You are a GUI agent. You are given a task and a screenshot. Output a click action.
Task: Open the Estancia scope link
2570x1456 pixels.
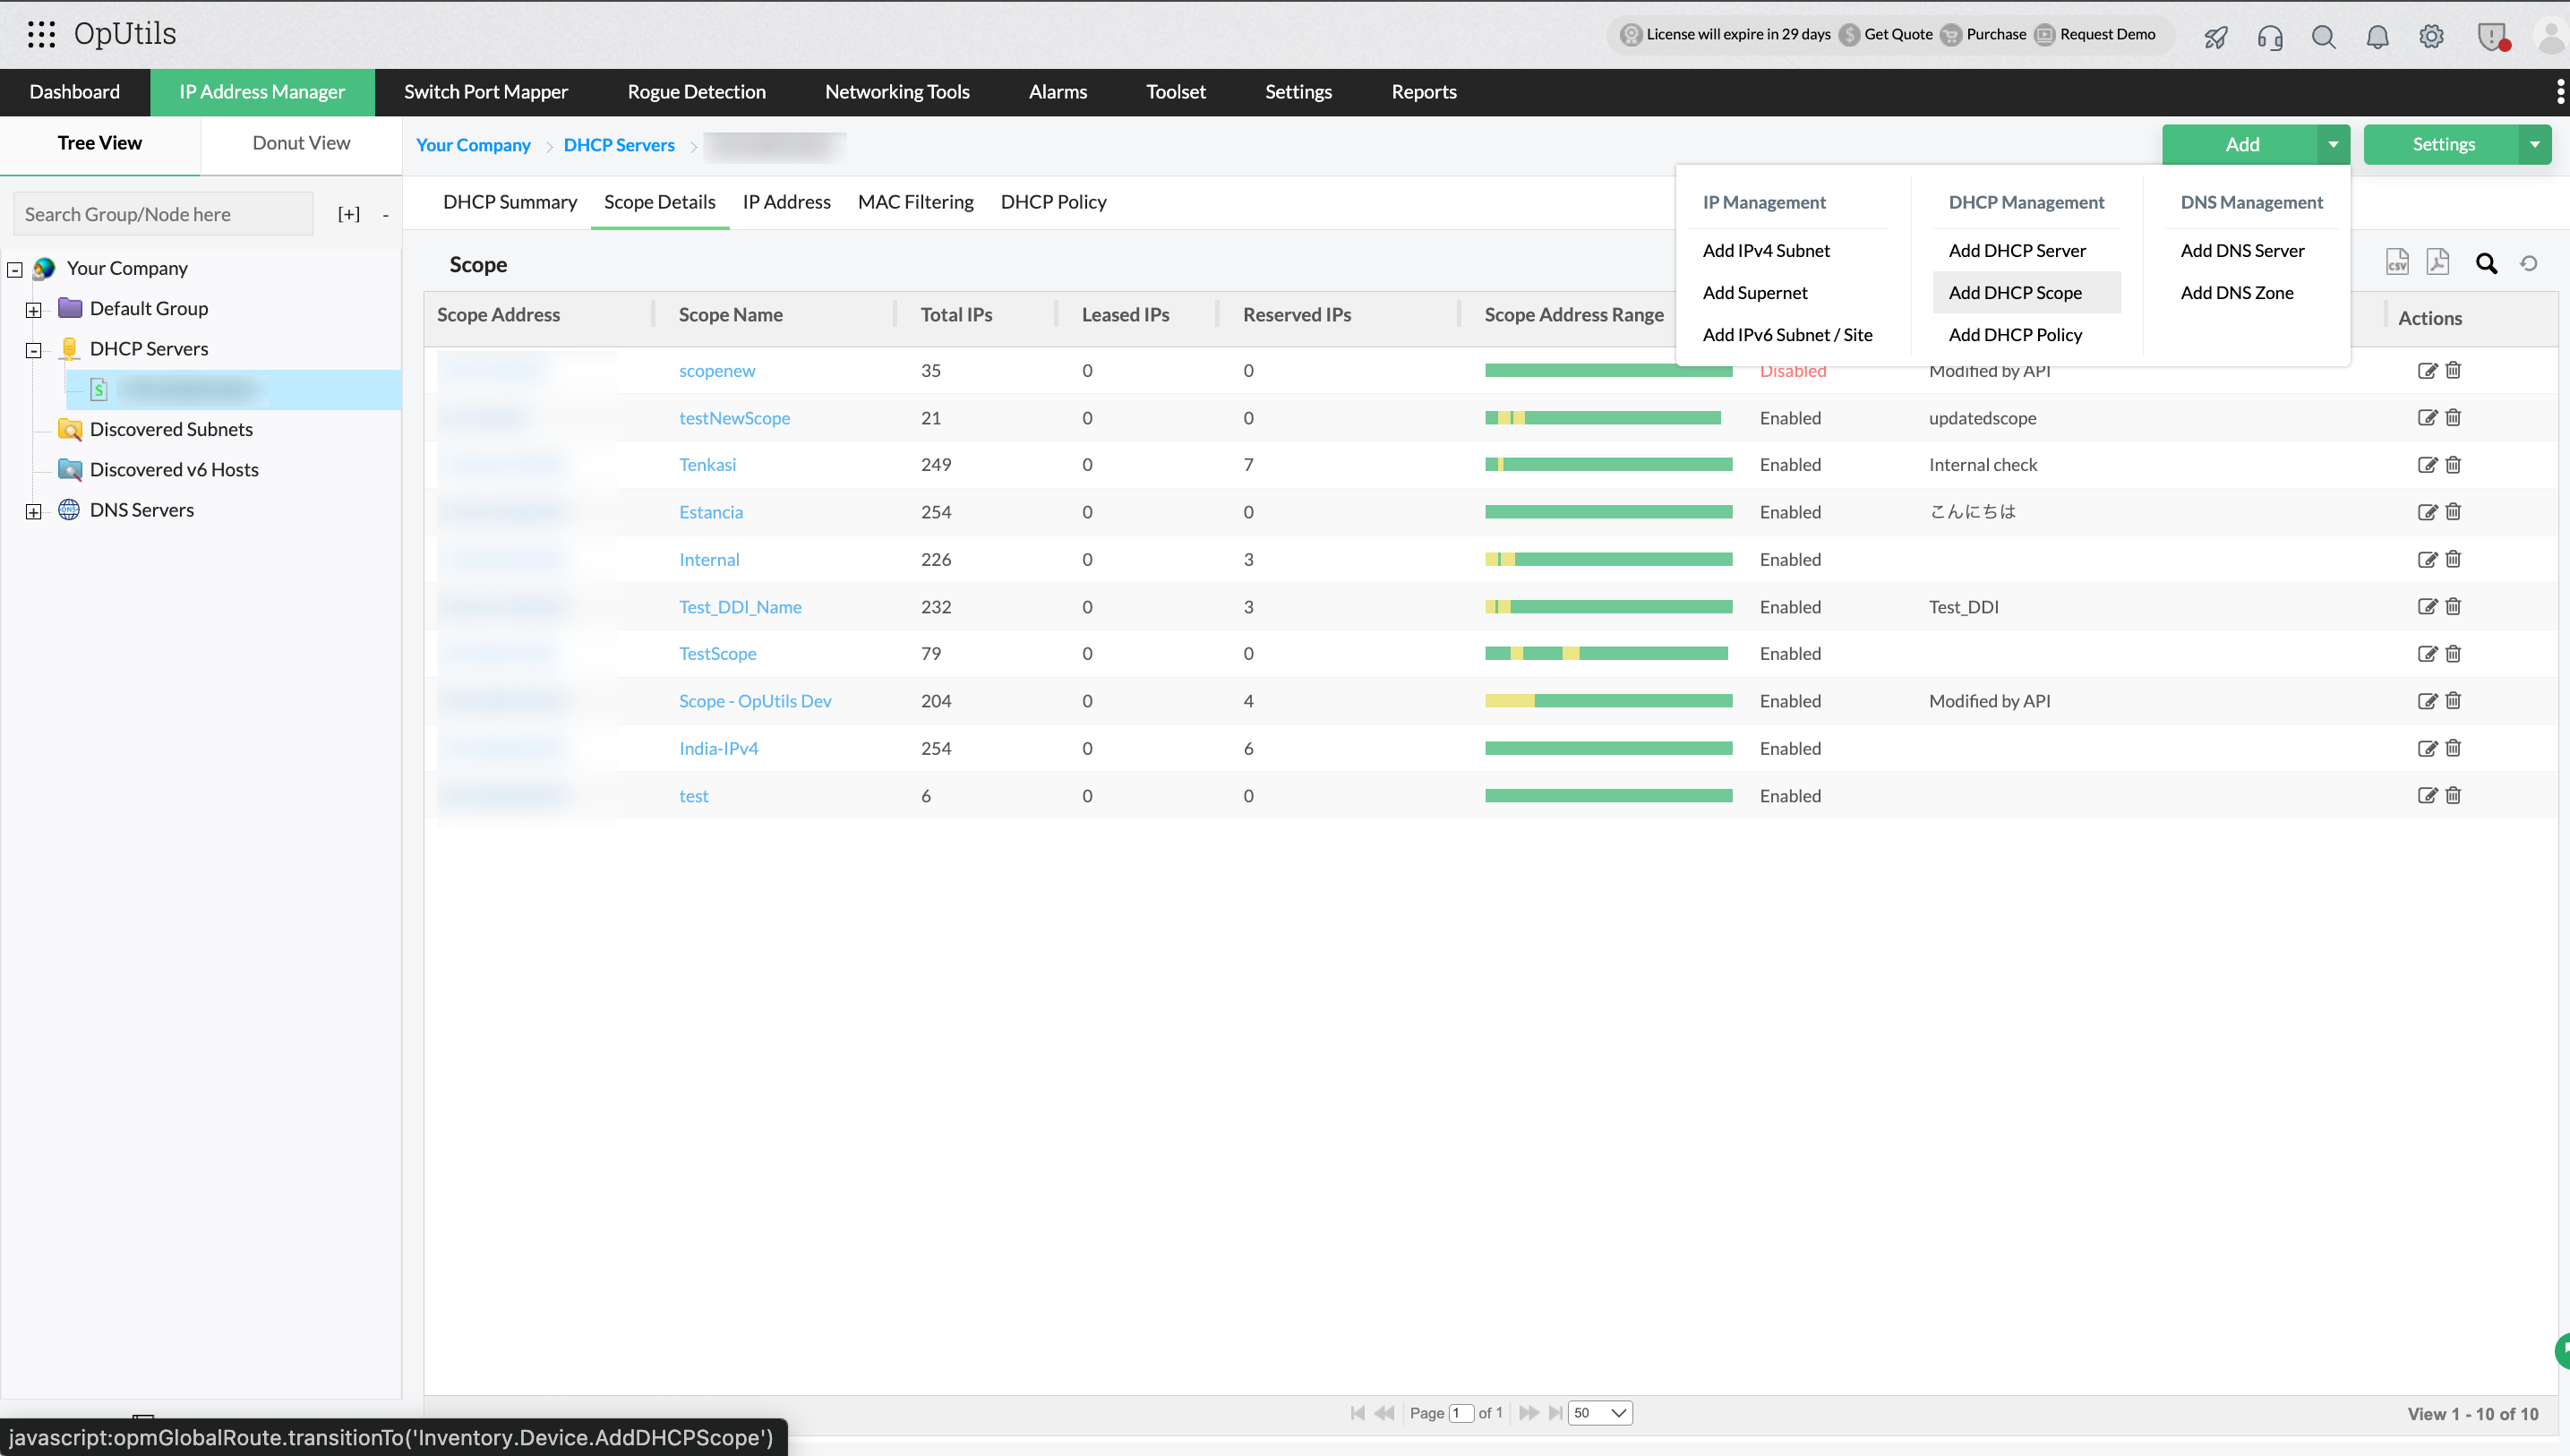tap(710, 512)
